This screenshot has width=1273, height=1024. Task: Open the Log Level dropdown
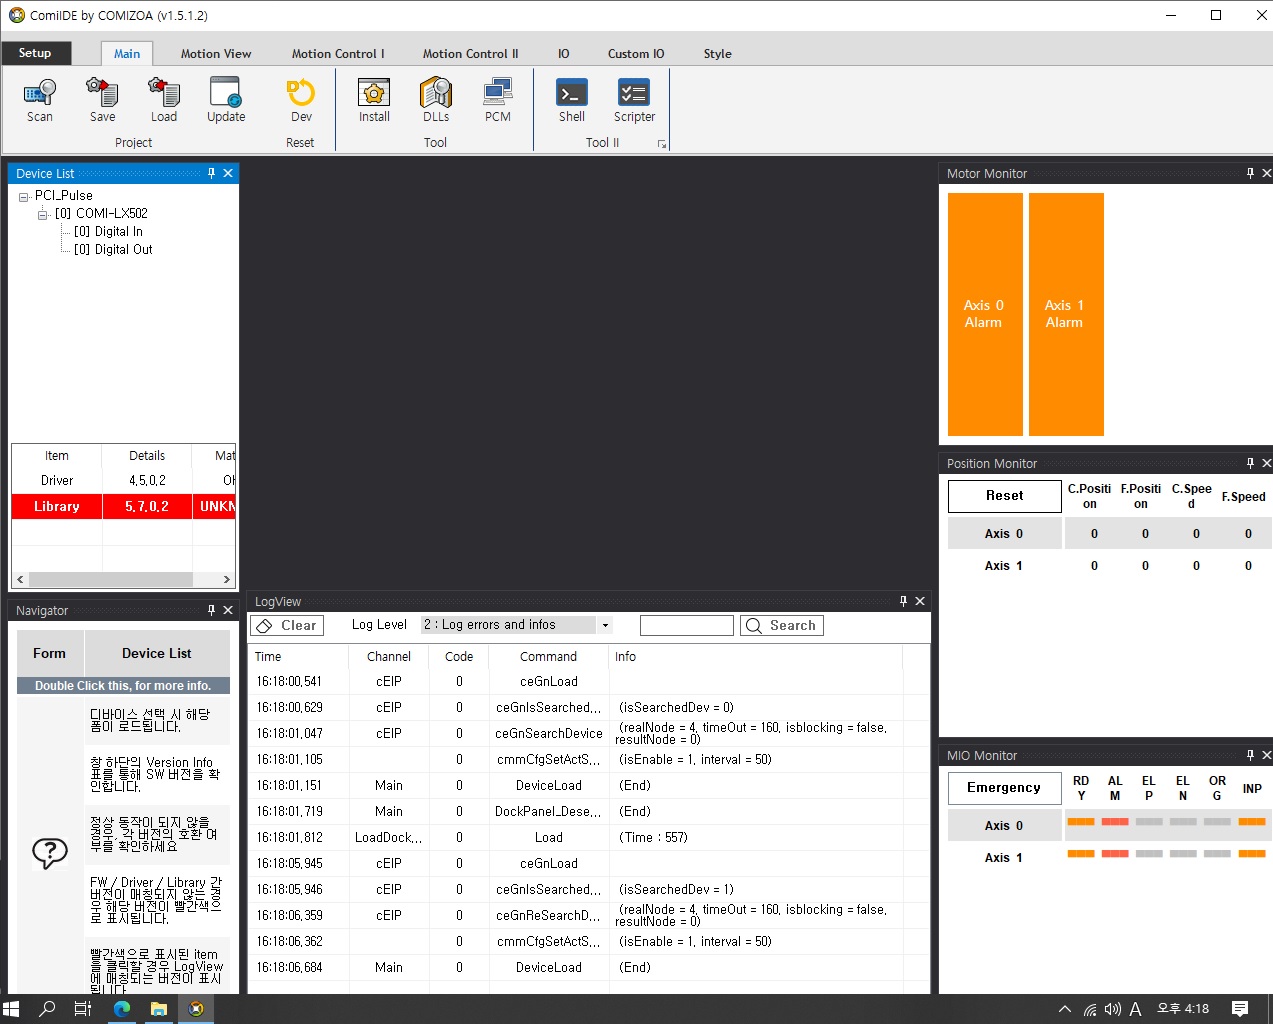tap(605, 625)
